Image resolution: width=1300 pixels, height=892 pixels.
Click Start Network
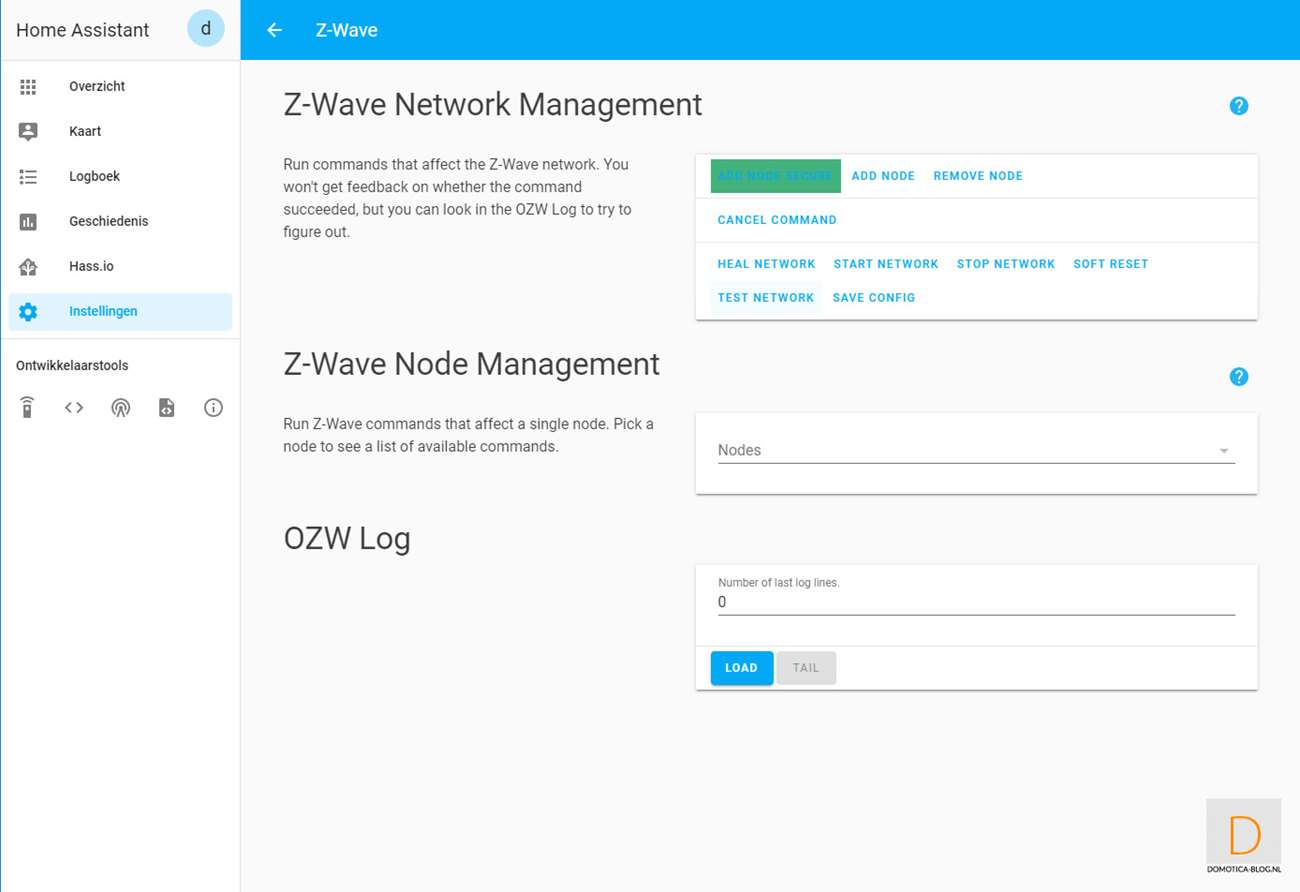[886, 264]
